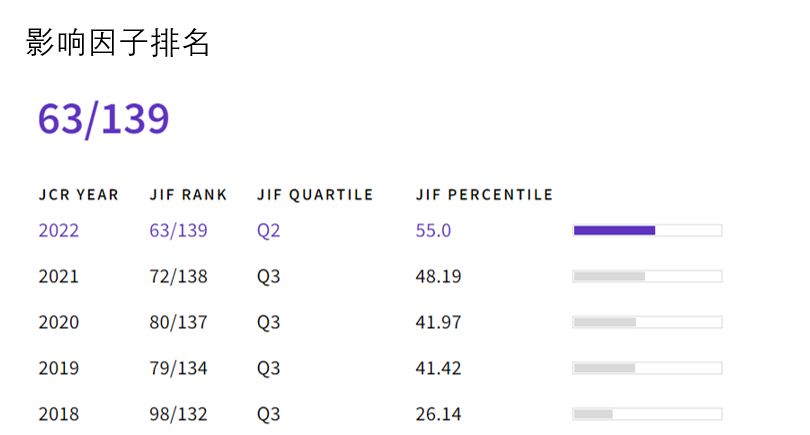This screenshot has width=810, height=435.
Task: Select the Q2 quartile for 2022
Action: click(x=269, y=231)
